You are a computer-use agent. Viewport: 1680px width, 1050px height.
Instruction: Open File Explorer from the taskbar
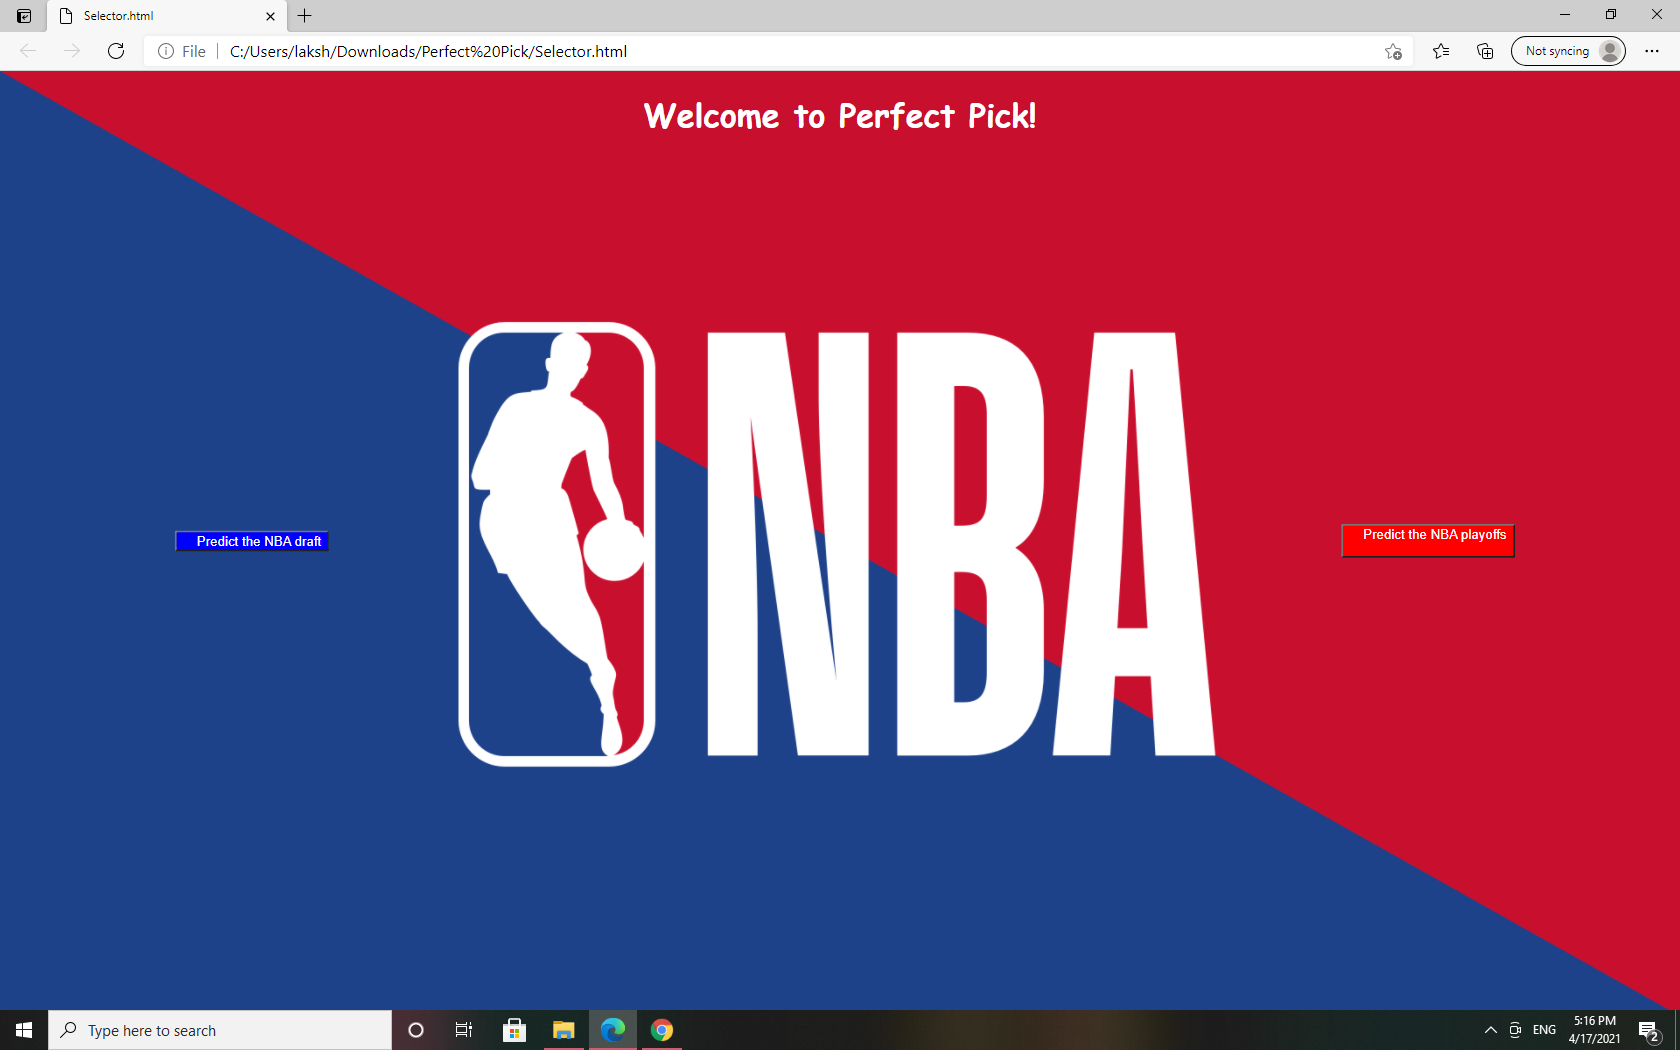564,1030
